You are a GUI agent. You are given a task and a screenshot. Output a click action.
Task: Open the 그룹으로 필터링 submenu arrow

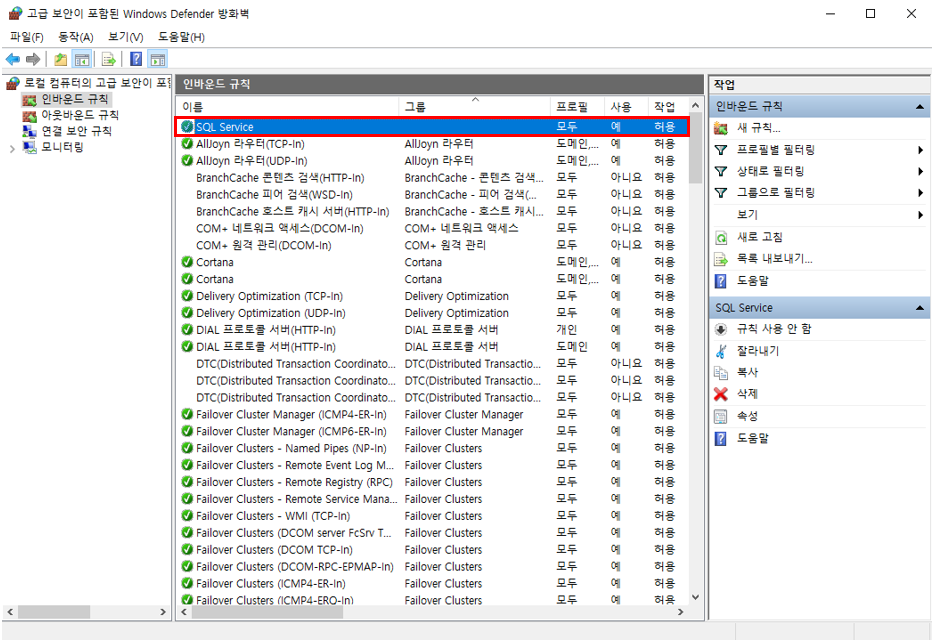click(921, 193)
